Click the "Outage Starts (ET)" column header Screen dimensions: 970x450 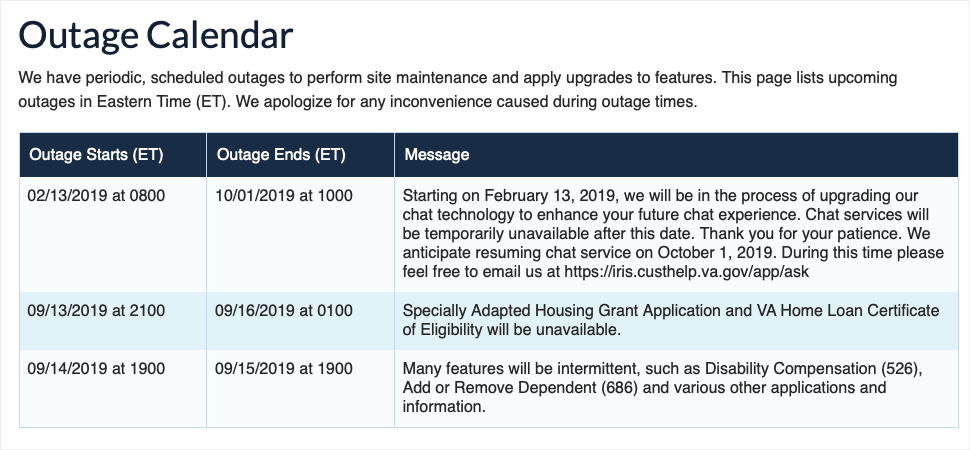[x=96, y=155]
